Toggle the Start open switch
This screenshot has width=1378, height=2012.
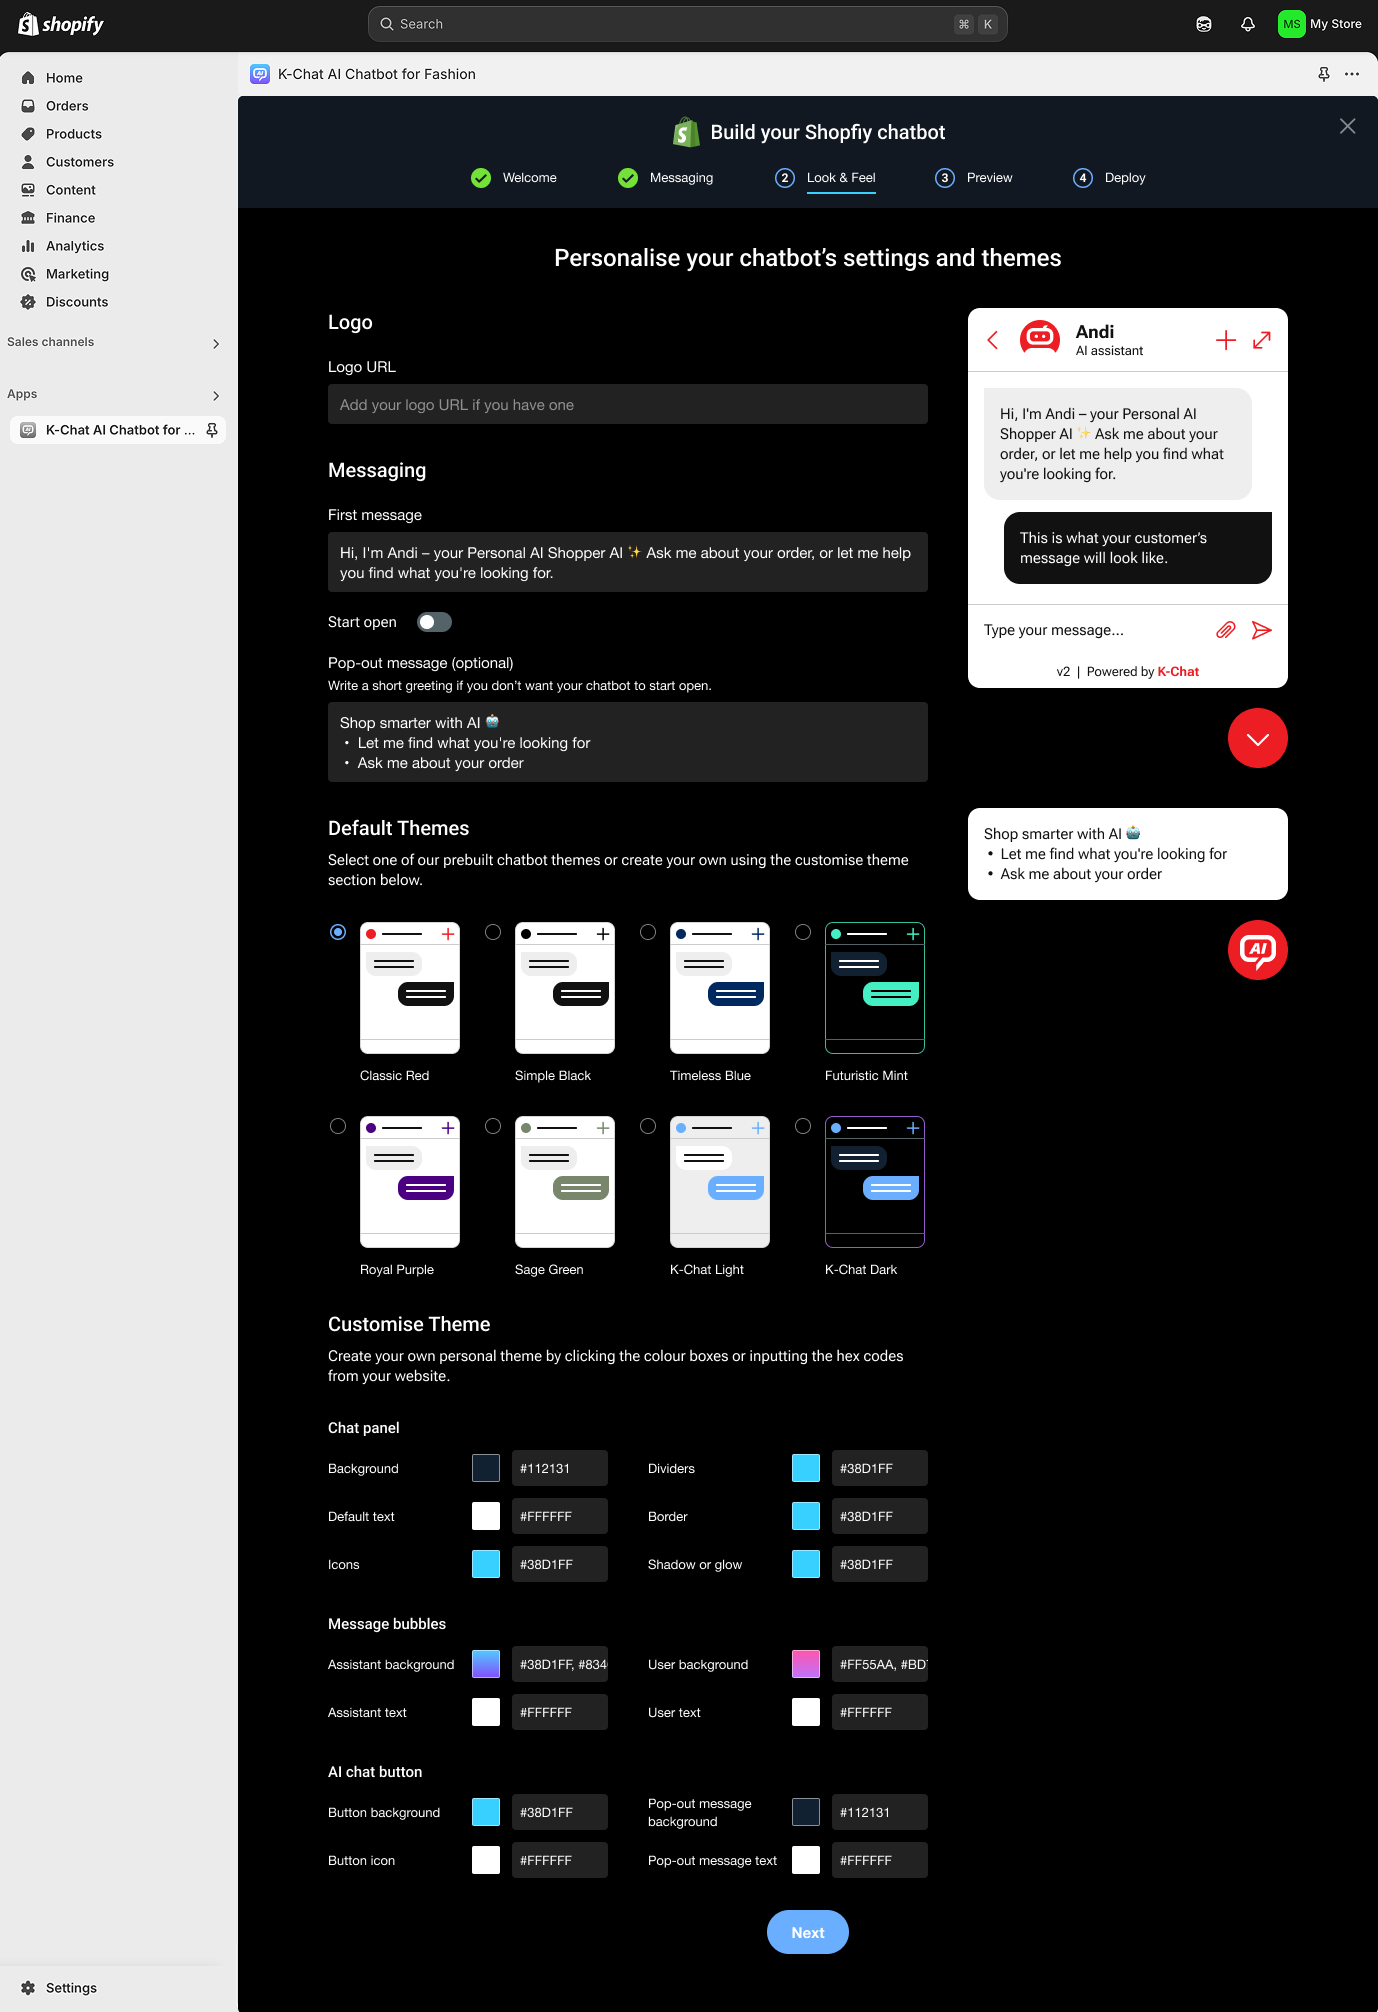tap(434, 622)
